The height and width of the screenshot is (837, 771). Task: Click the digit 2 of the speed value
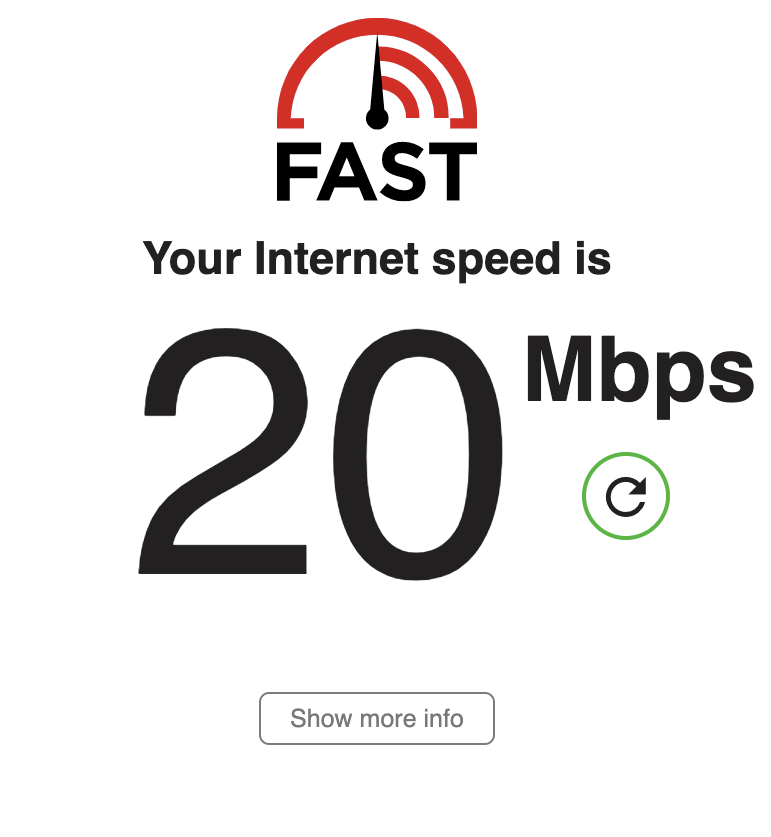tap(223, 451)
